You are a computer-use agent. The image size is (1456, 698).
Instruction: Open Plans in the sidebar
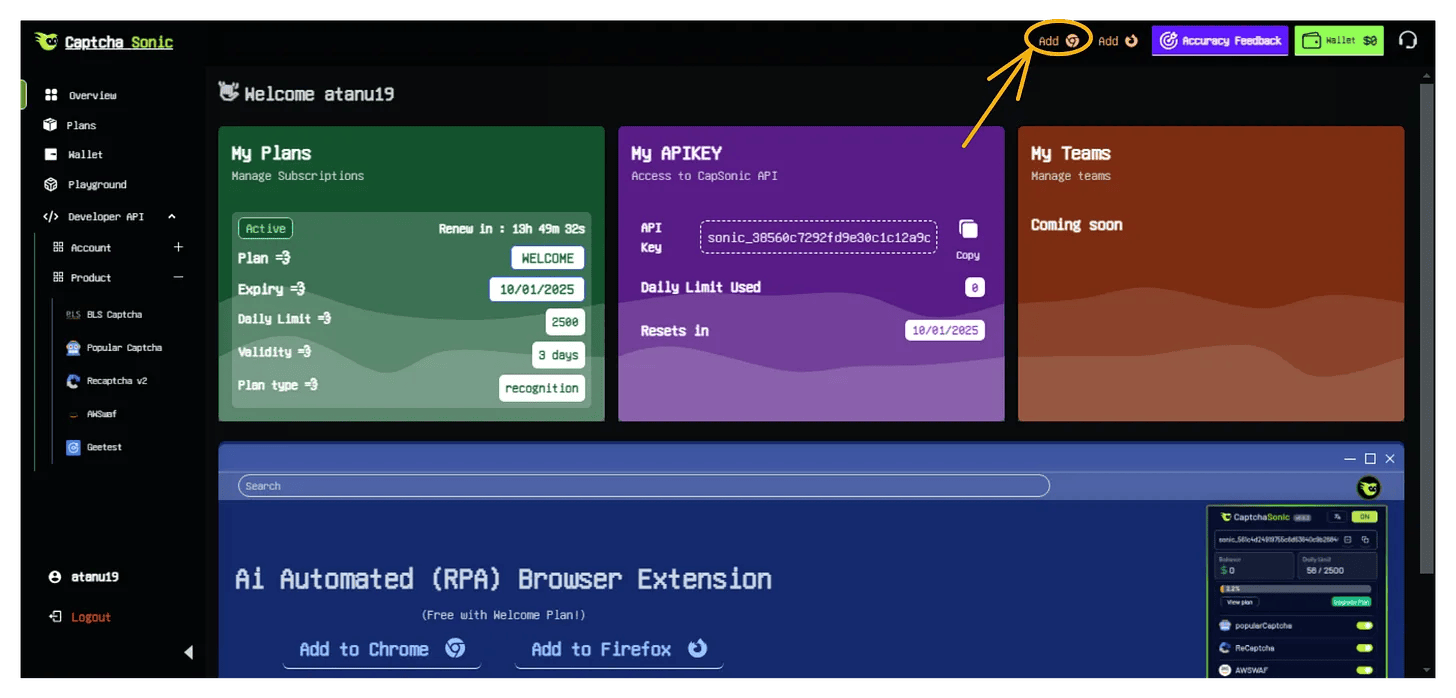coord(81,125)
